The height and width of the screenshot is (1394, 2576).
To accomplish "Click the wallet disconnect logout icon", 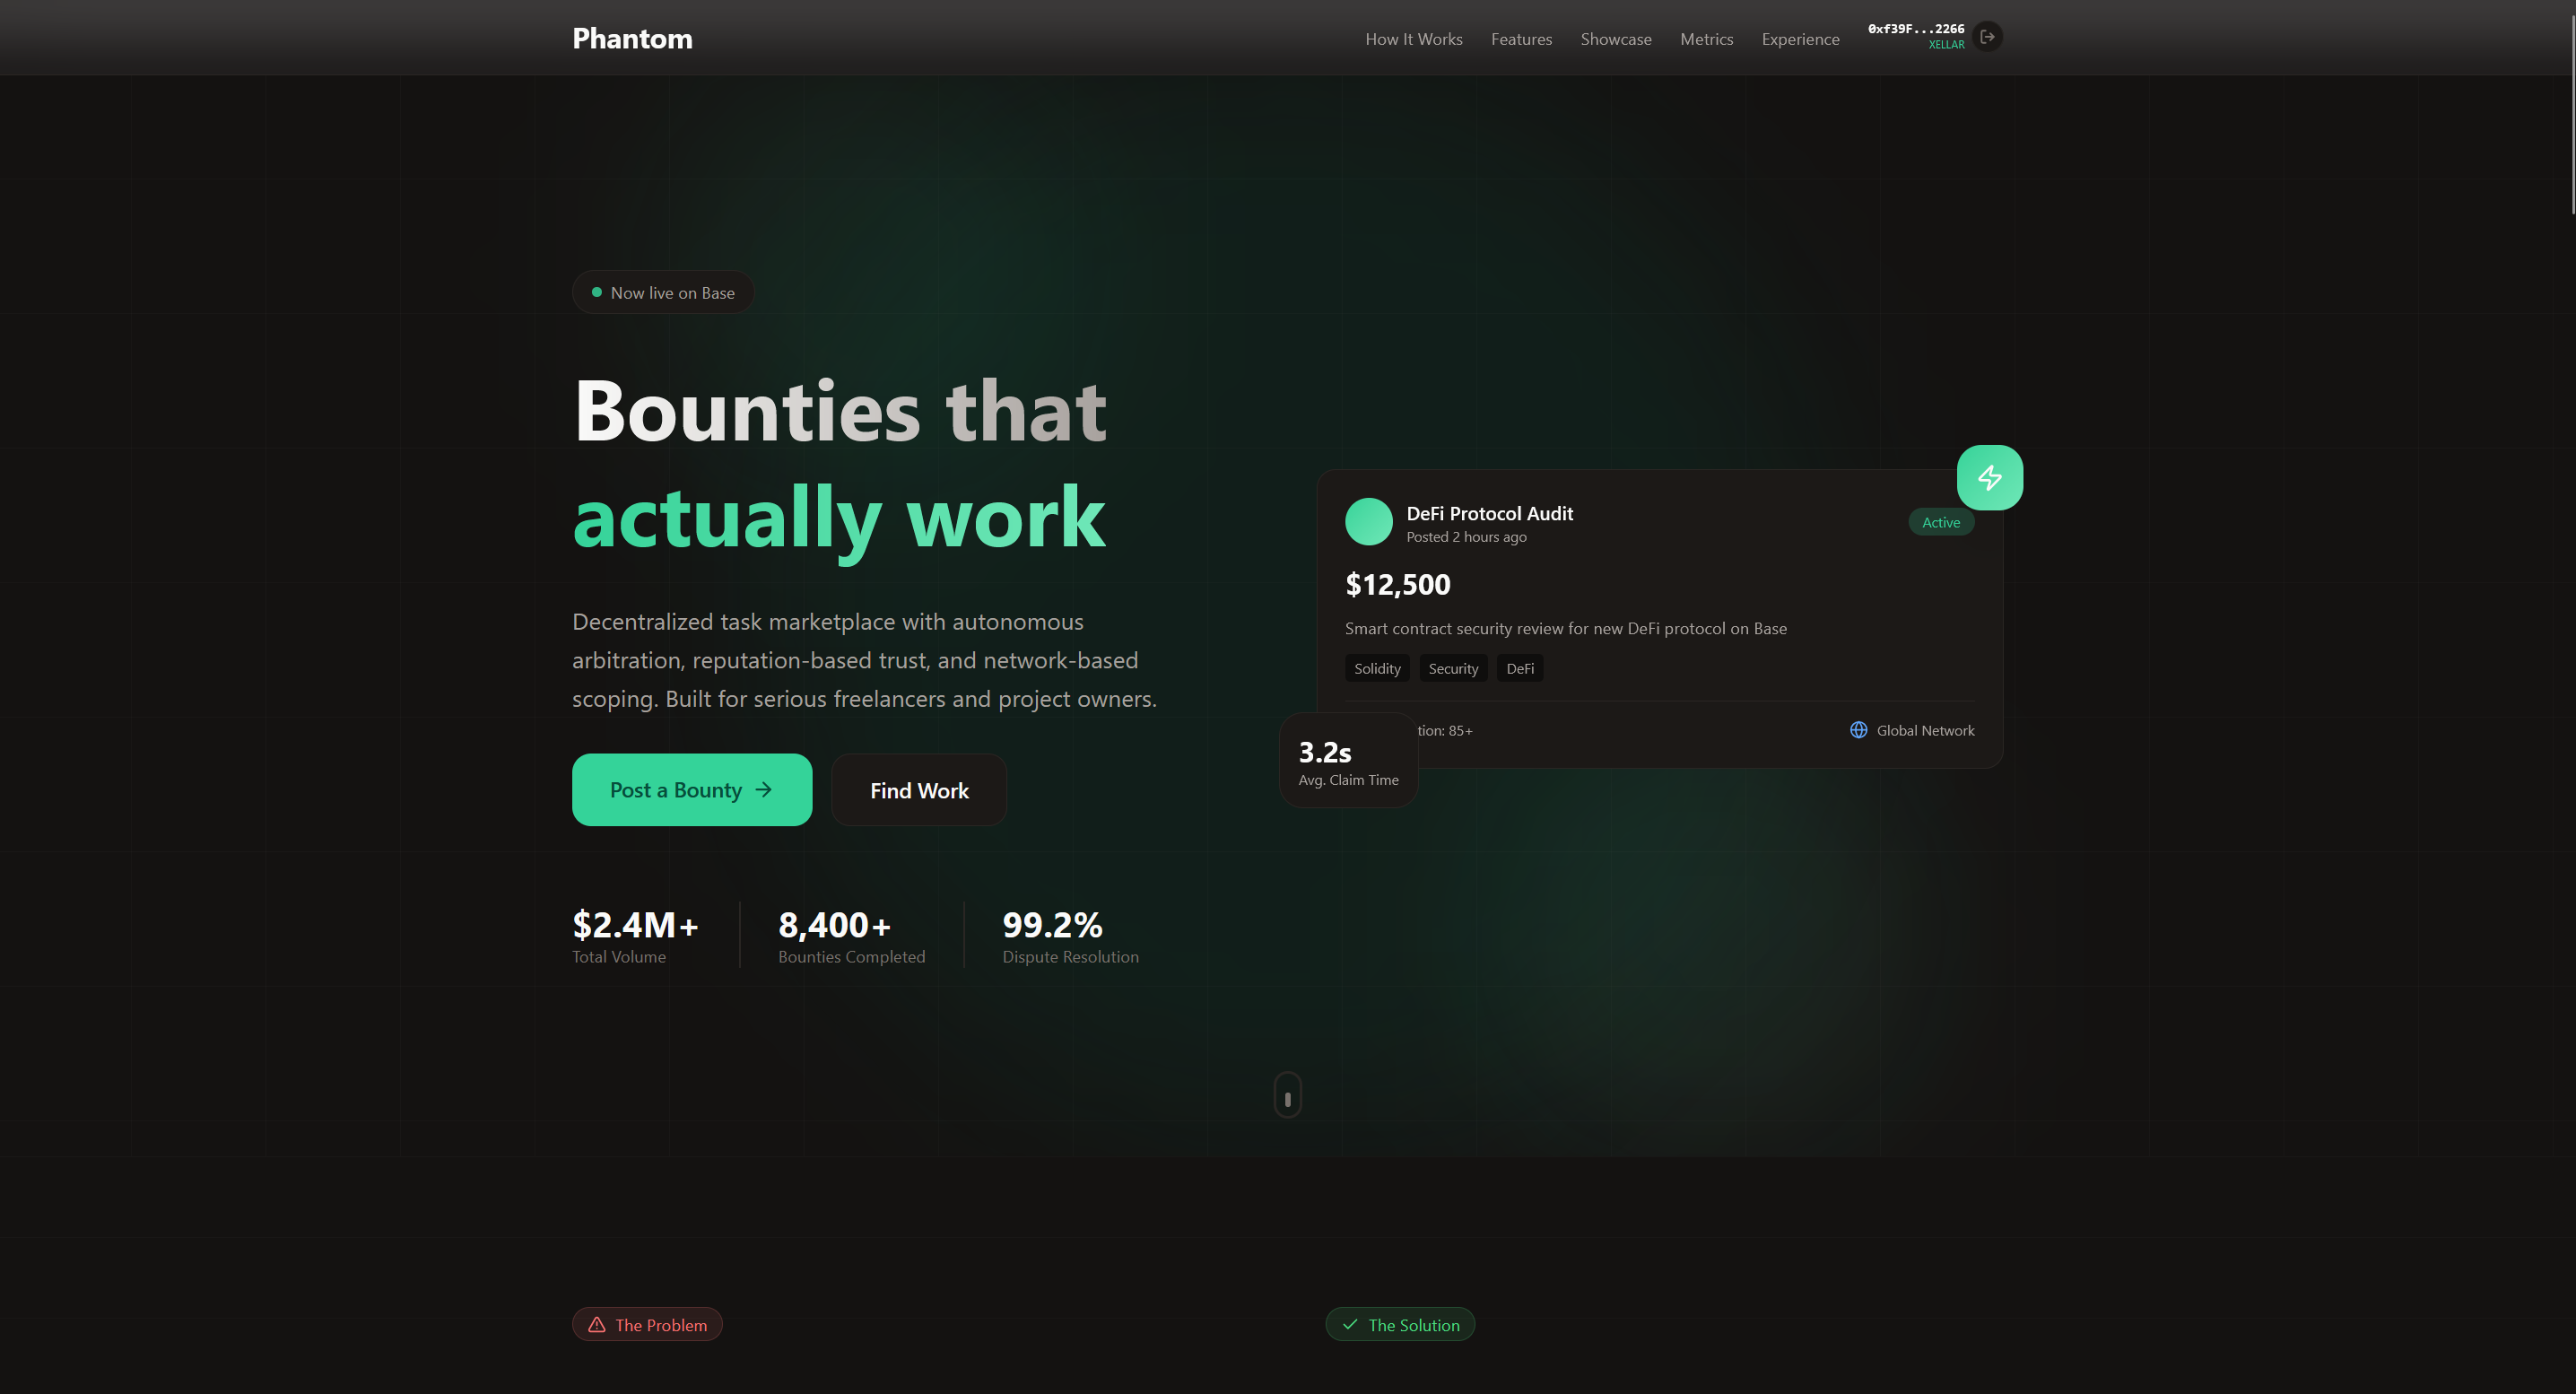I will 1987,37.
